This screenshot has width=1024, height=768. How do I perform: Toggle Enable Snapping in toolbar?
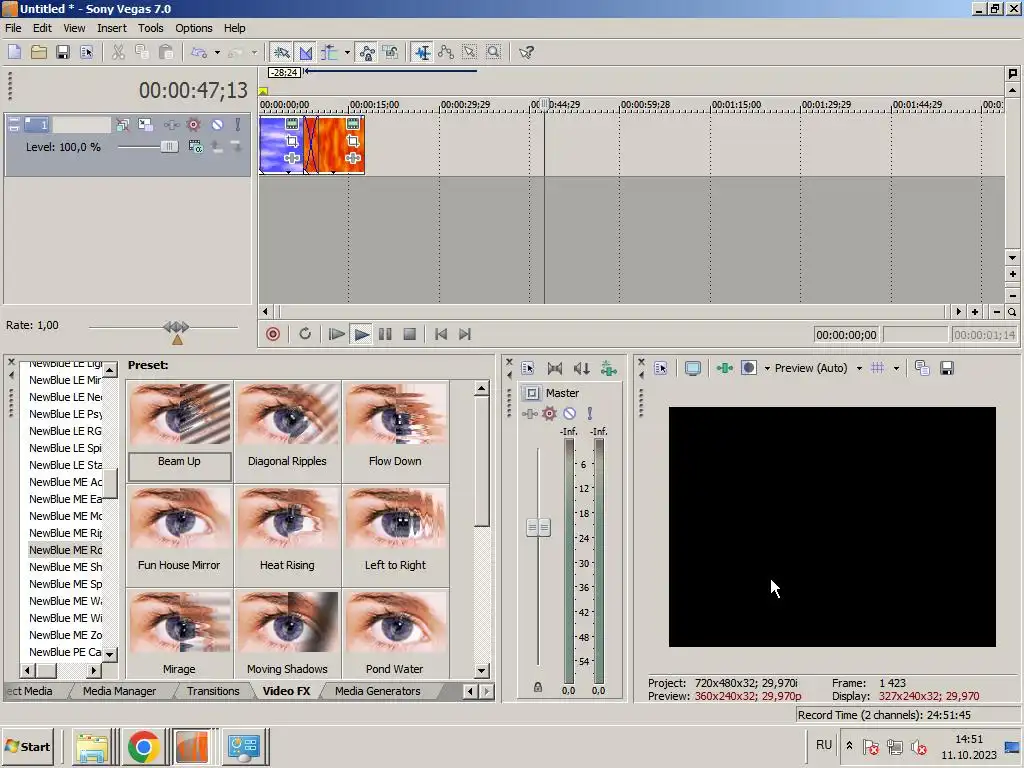(281, 52)
